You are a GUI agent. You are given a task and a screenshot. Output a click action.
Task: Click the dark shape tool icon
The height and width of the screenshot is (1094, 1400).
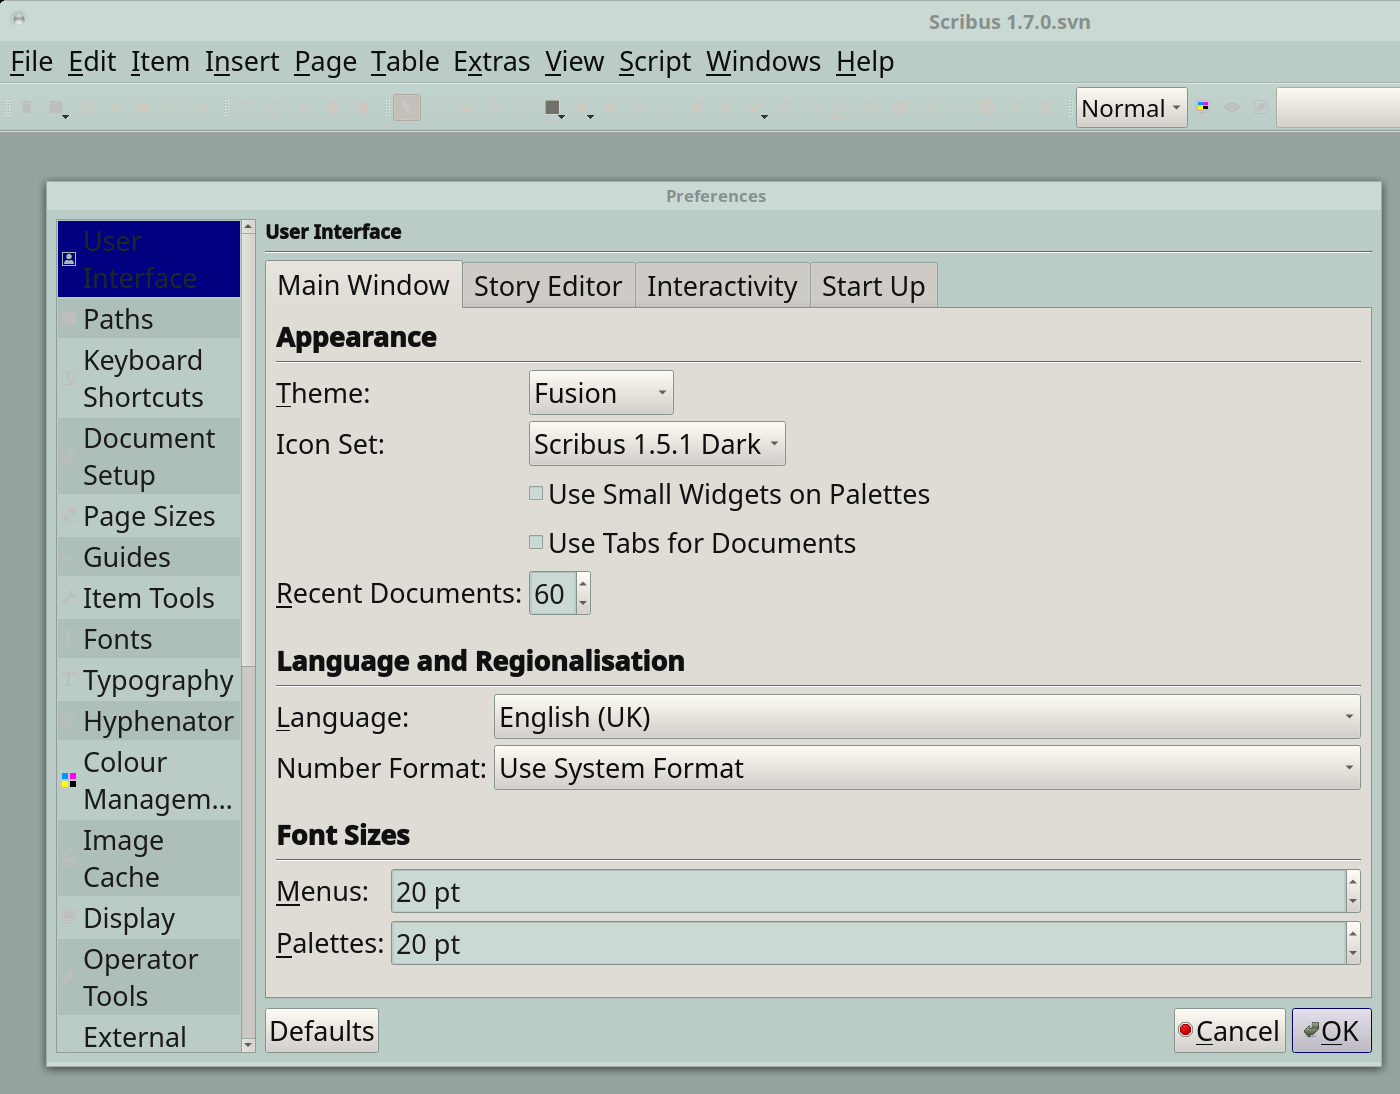tap(551, 107)
